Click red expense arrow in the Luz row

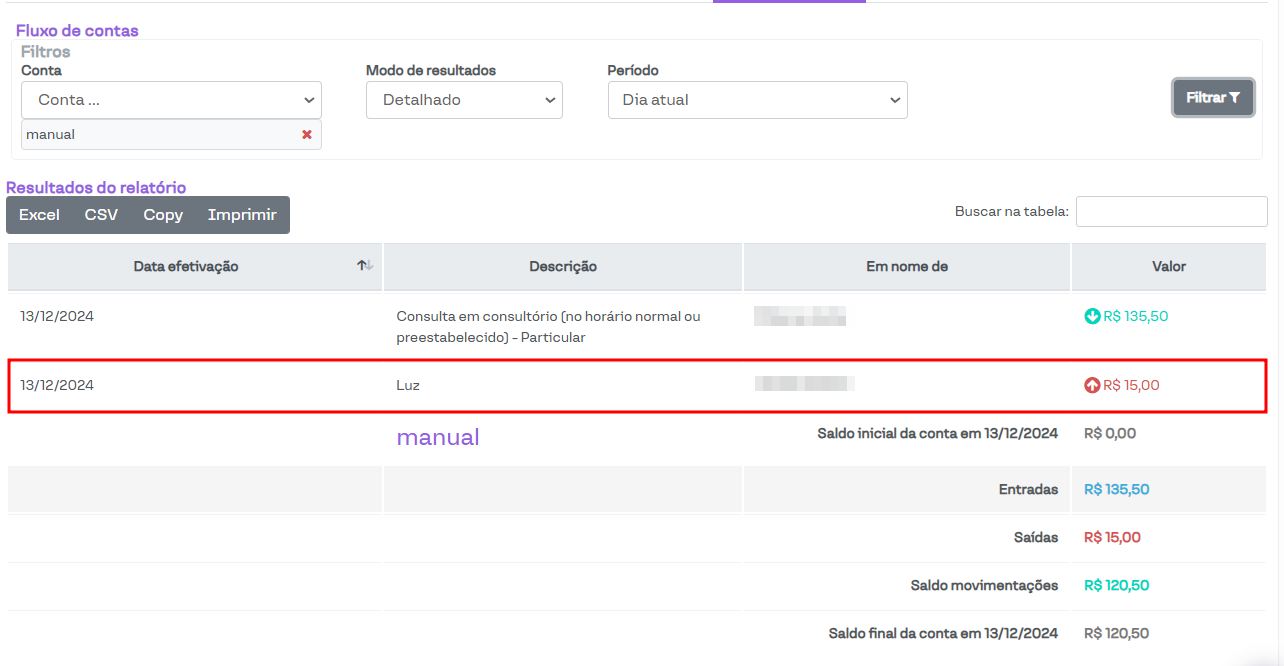tap(1092, 385)
